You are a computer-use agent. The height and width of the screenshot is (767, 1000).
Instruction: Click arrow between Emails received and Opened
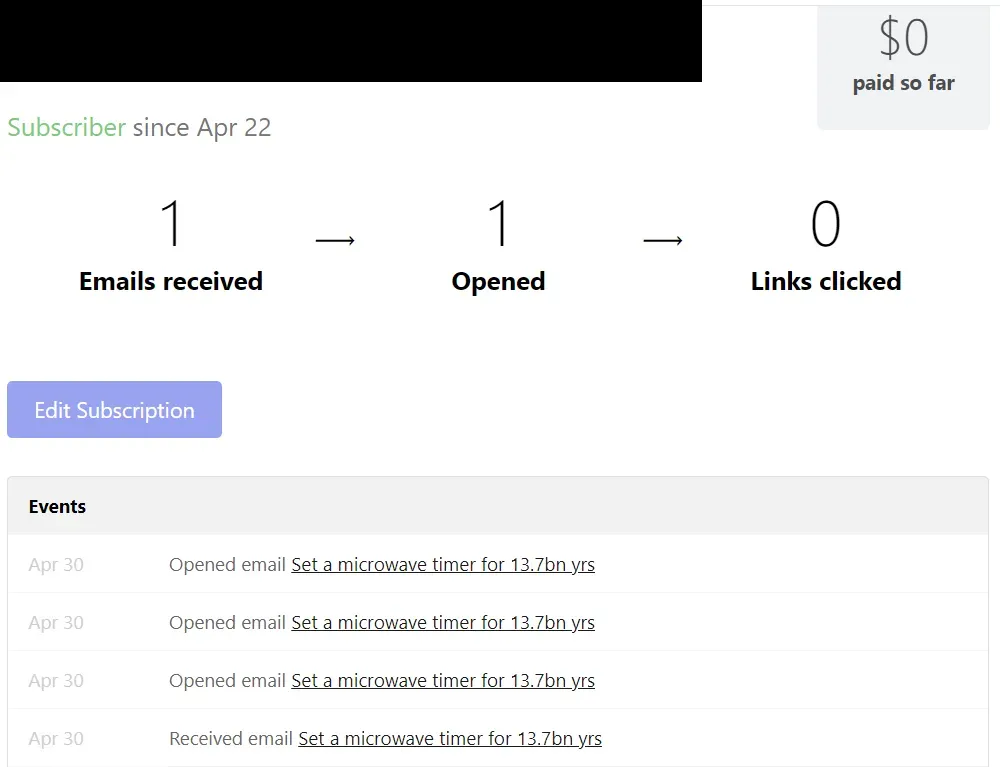coord(335,240)
